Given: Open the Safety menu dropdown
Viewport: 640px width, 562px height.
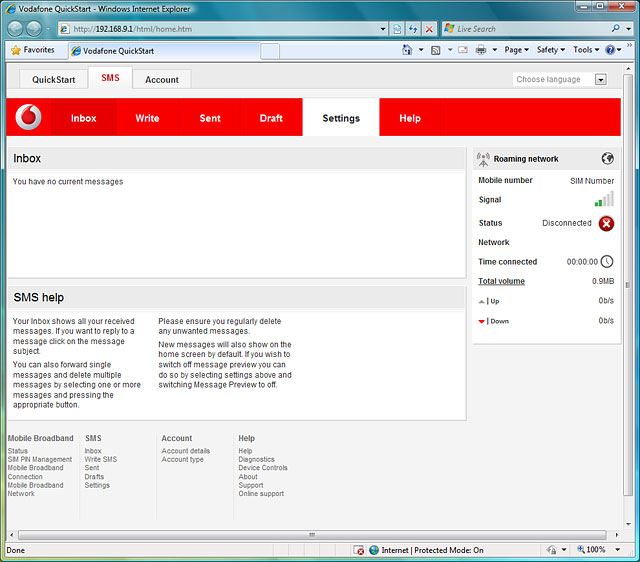Looking at the screenshot, I should (550, 50).
